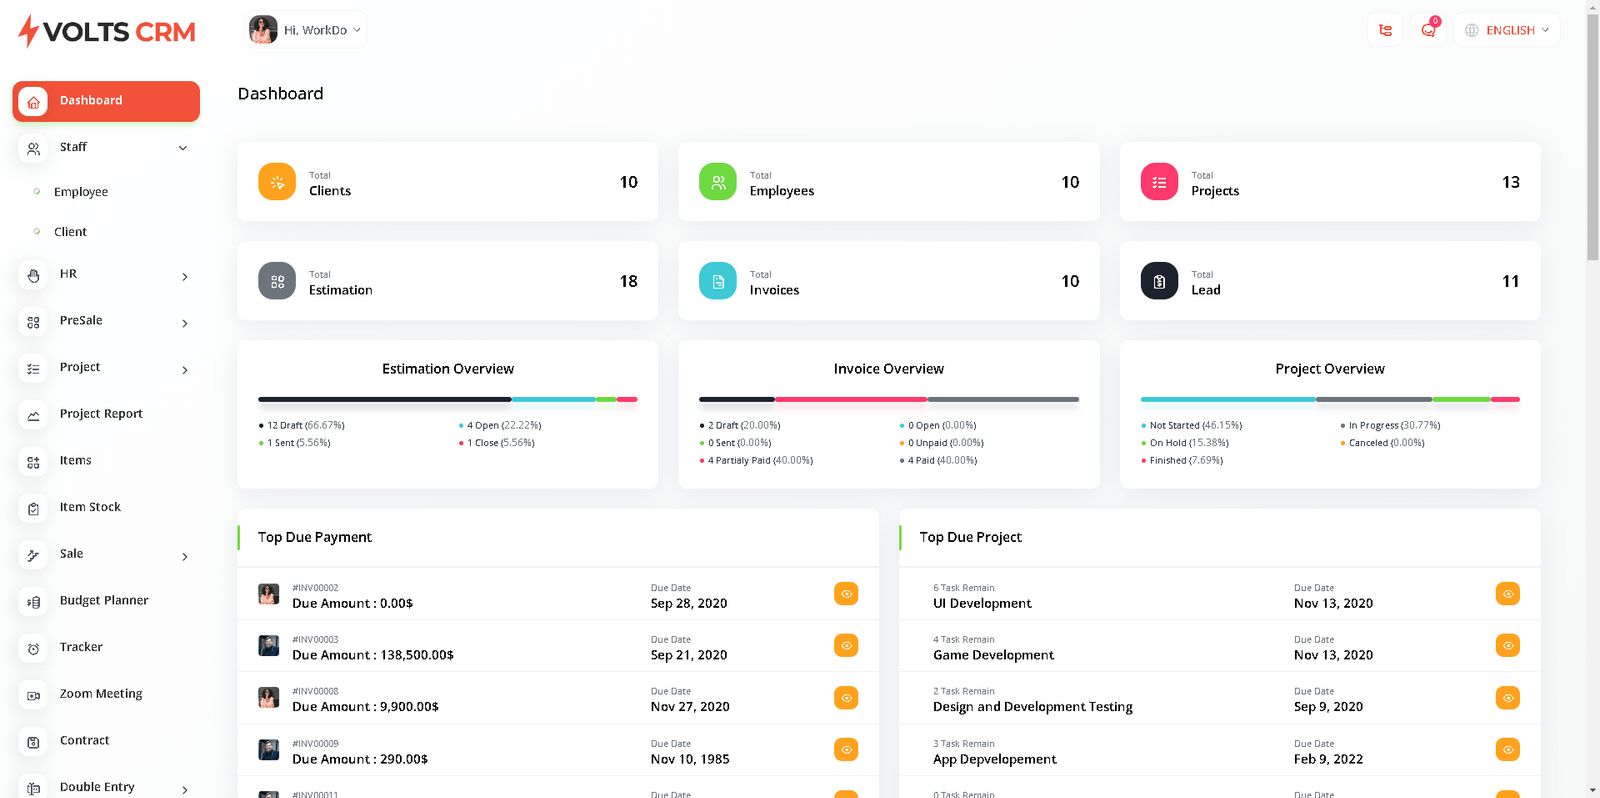This screenshot has height=798, width=1600.
Task: Click the Project Overview progress bar
Action: 1330,399
